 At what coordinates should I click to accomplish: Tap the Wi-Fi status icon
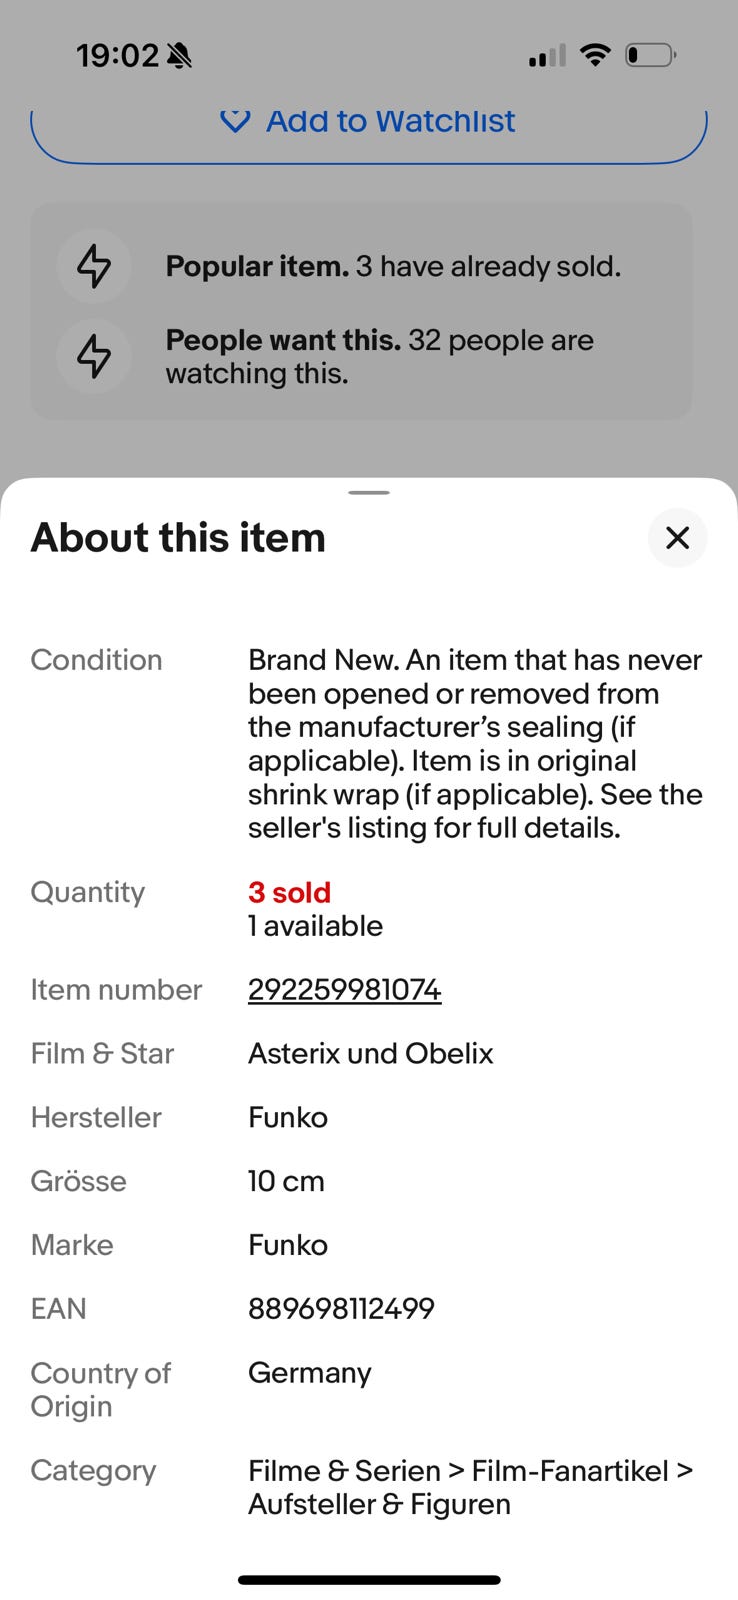[x=595, y=55]
